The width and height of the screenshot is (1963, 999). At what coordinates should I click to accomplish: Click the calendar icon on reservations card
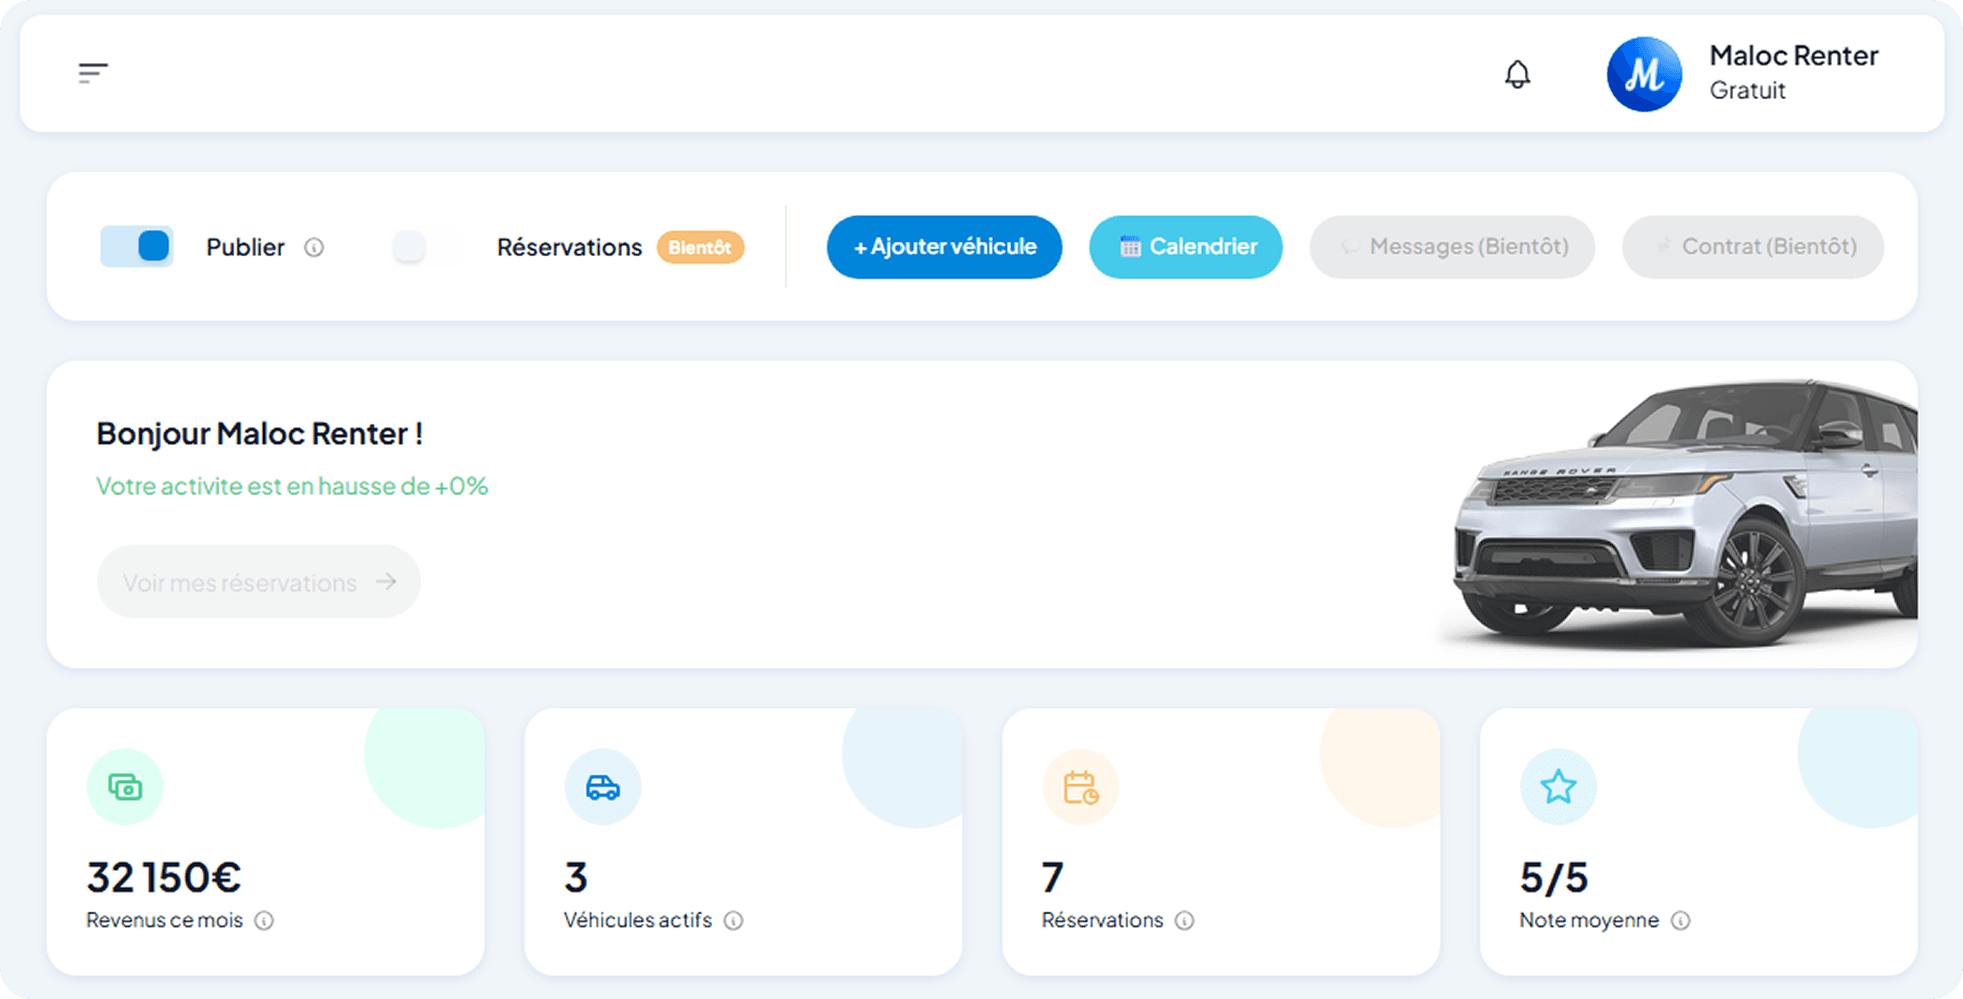(x=1080, y=786)
